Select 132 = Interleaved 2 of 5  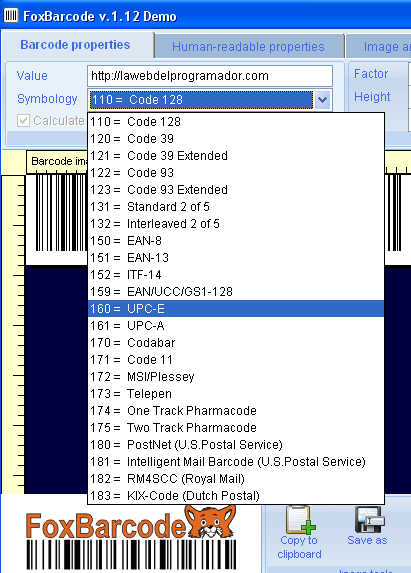click(236, 224)
